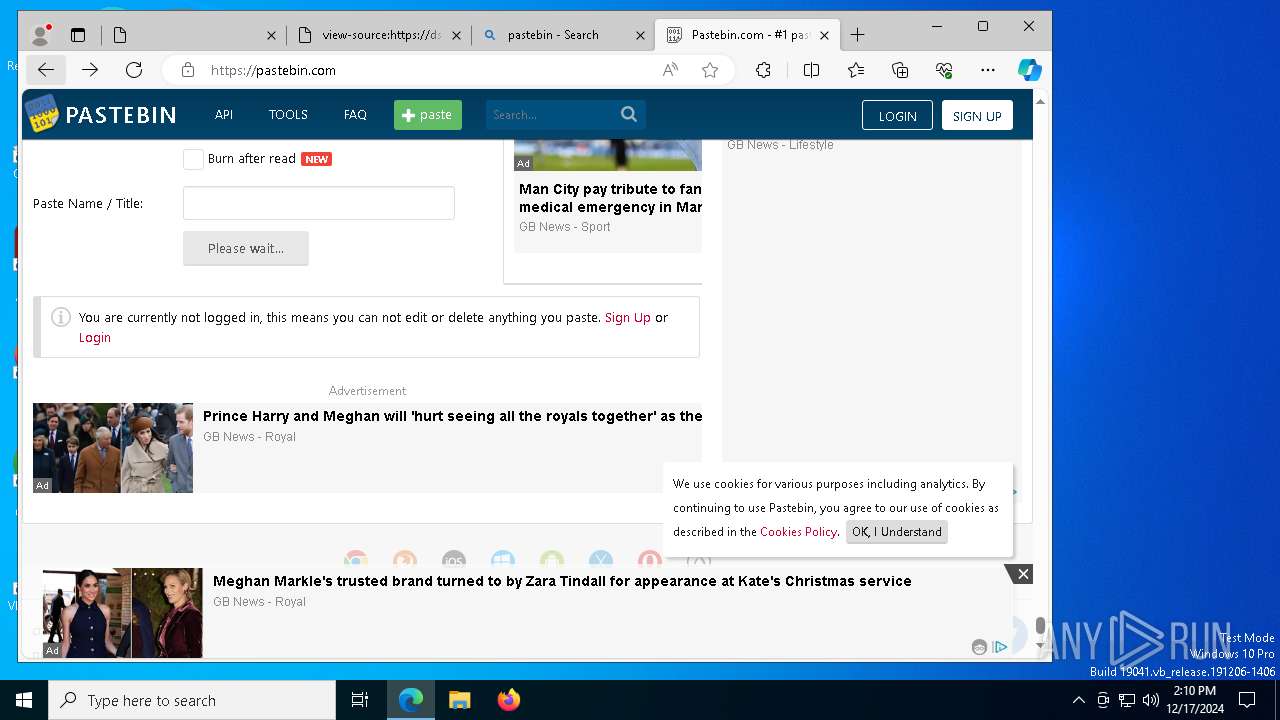The image size is (1280, 720).
Task: Close the pastebin - Search tab
Action: [x=640, y=35]
